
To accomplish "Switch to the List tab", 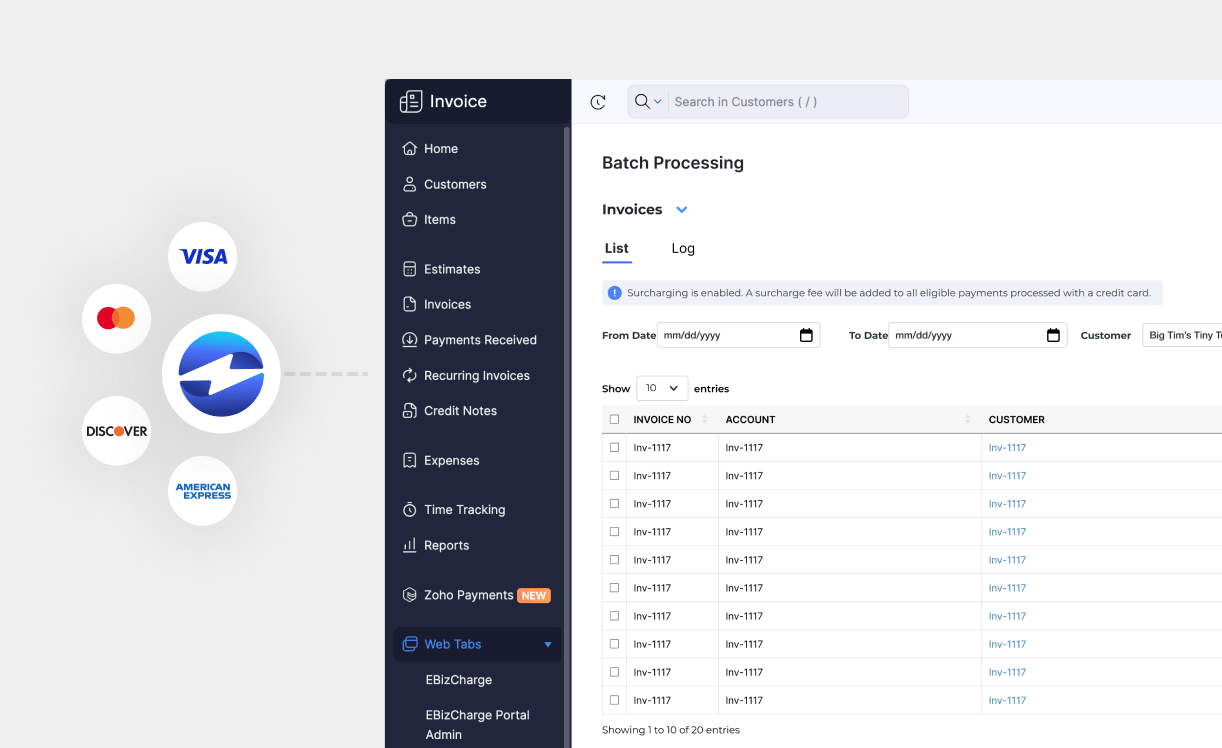I will pyautogui.click(x=617, y=248).
